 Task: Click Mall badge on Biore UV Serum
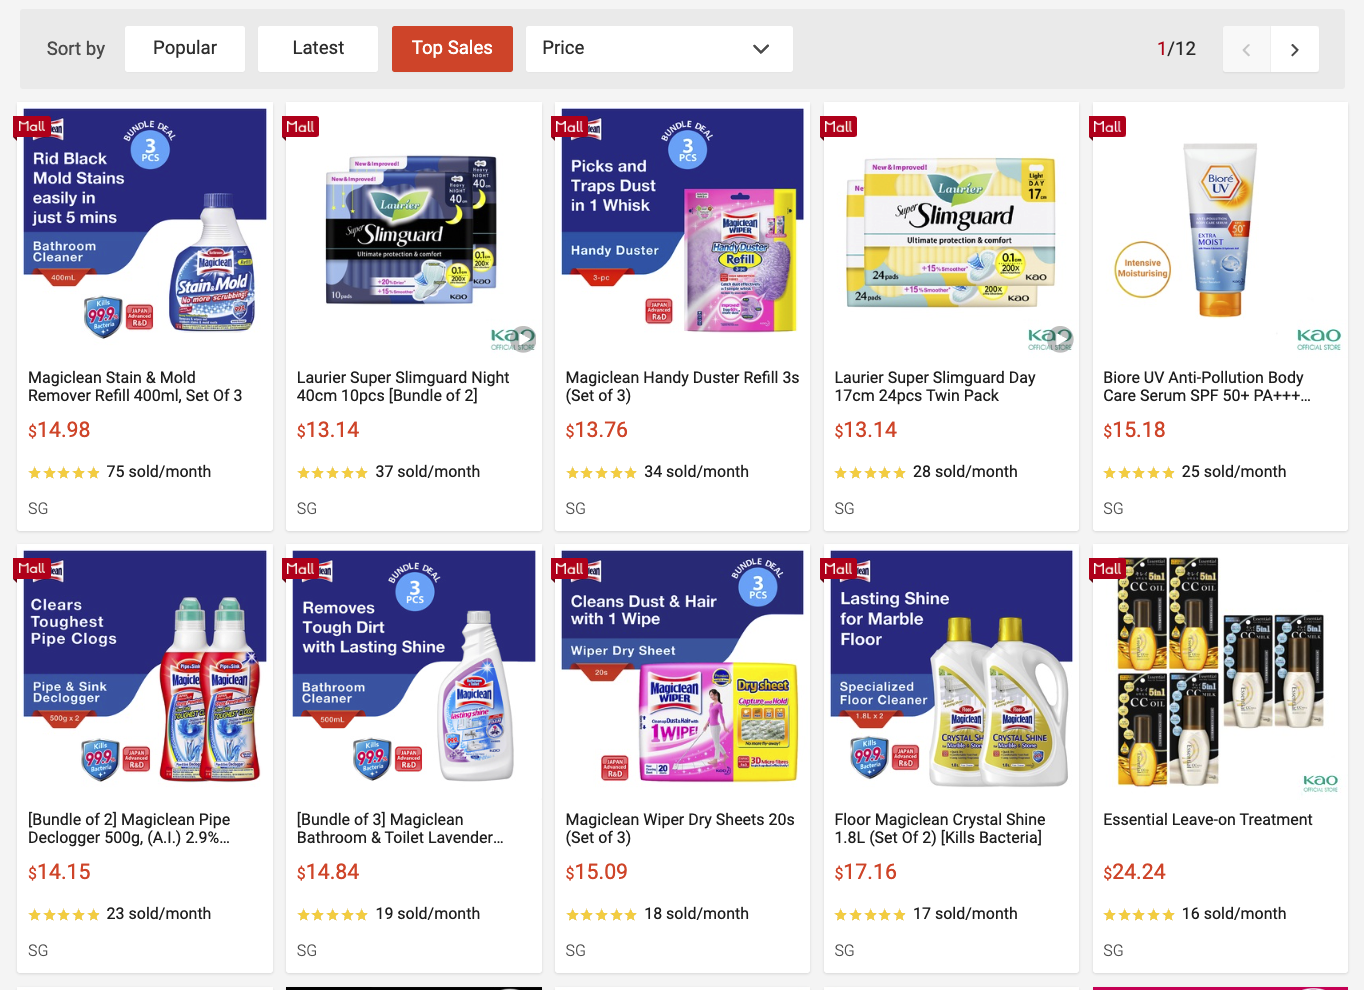pyautogui.click(x=1107, y=127)
